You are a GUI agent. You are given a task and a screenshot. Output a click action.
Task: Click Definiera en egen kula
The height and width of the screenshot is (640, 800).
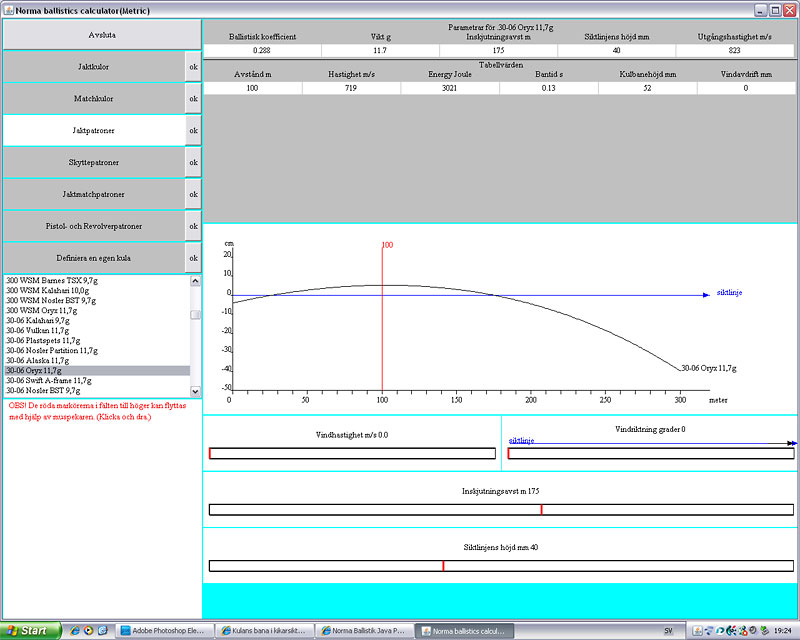[94, 258]
